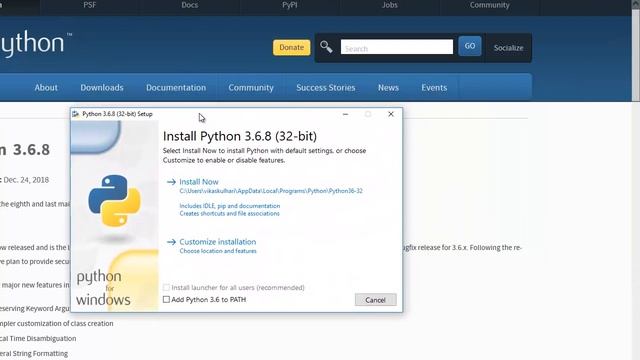Close the Python 3.6.8 Setup dialog

point(391,114)
